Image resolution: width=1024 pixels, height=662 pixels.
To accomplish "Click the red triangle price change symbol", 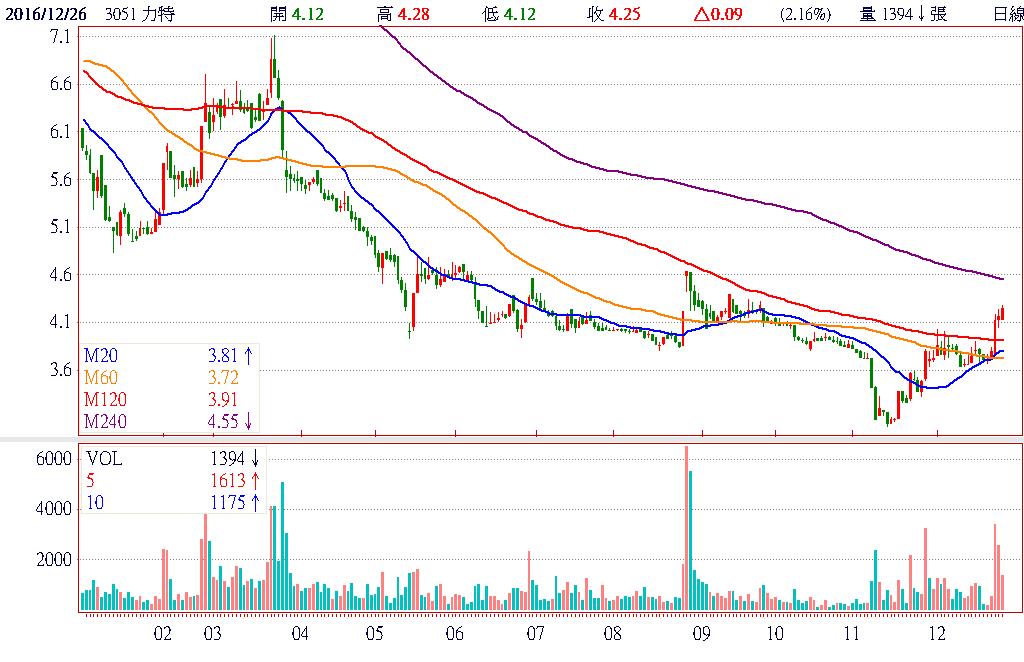I will 702,15.
